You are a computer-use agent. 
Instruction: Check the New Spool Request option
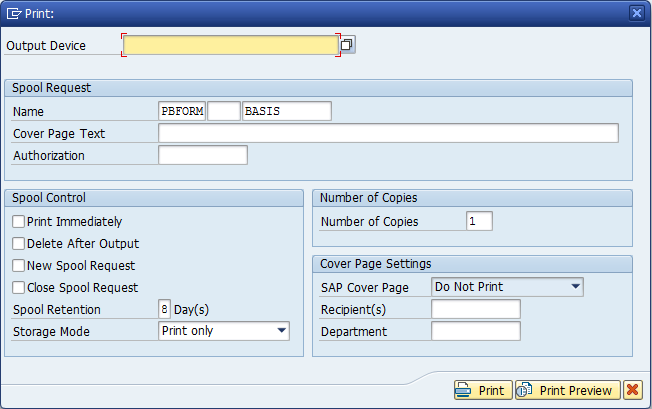(18, 266)
